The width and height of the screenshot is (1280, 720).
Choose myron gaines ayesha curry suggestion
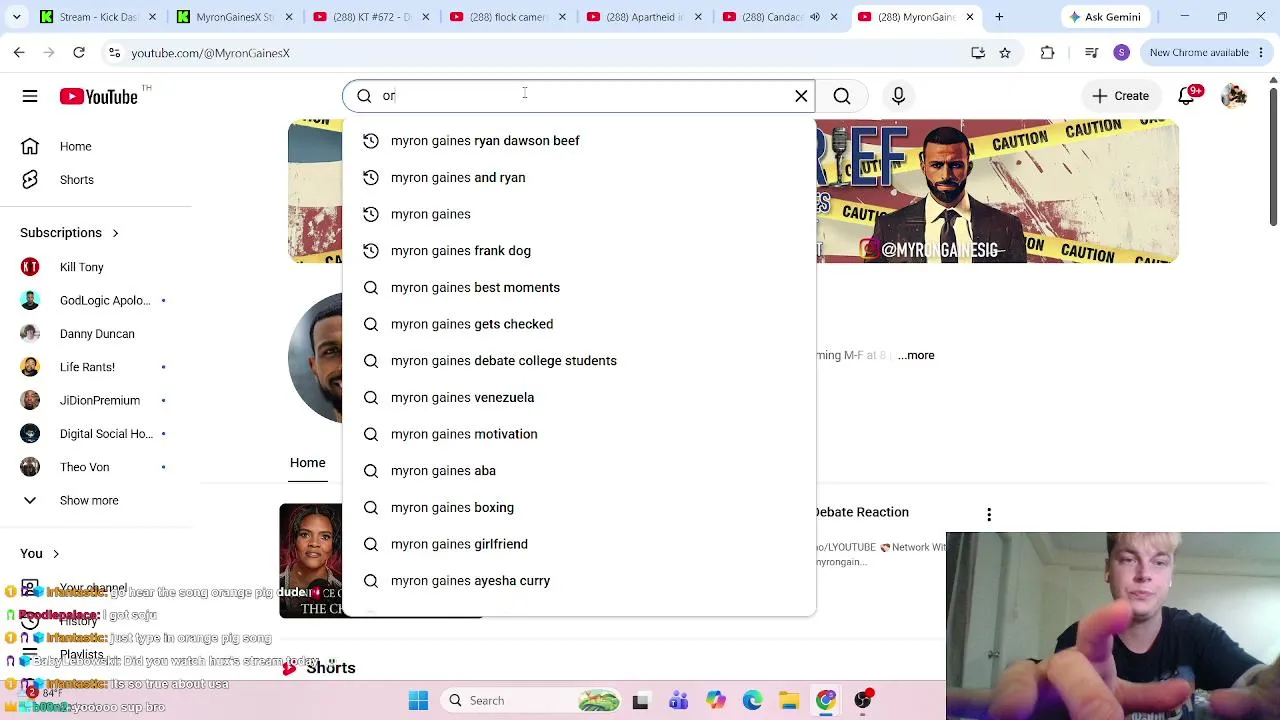[579, 581]
